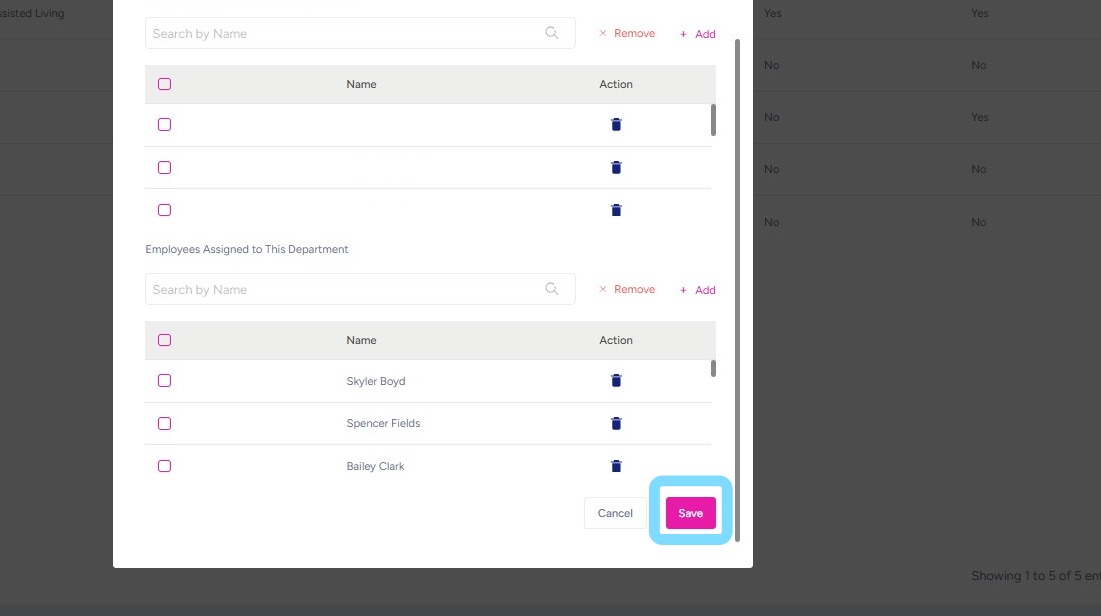
Task: Focus the employees Search by Name field
Action: [x=360, y=289]
